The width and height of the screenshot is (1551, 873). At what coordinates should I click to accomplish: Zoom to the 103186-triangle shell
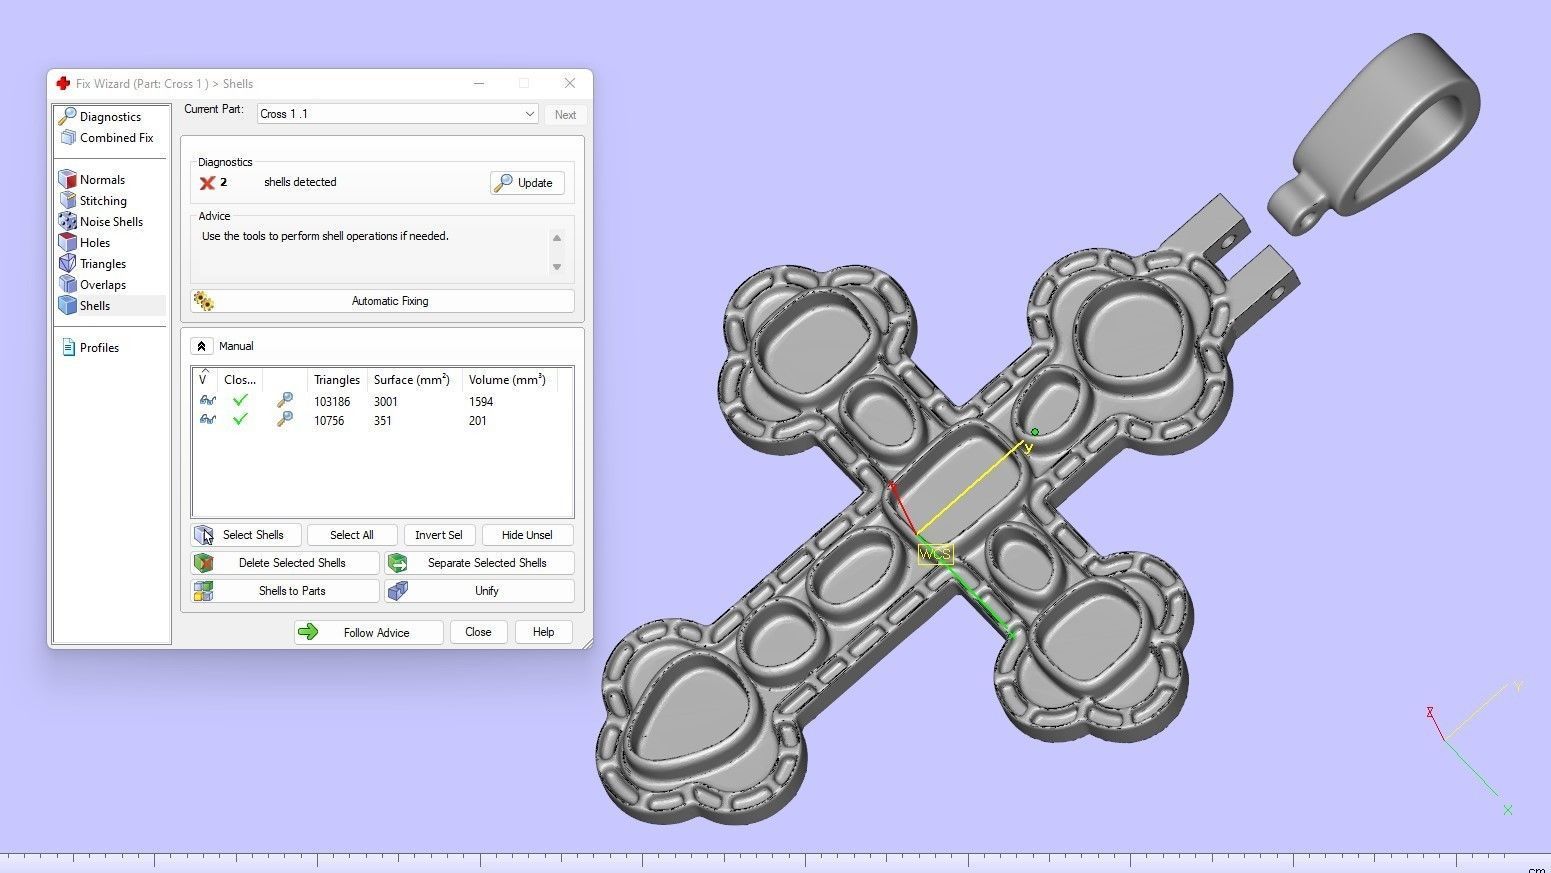285,401
